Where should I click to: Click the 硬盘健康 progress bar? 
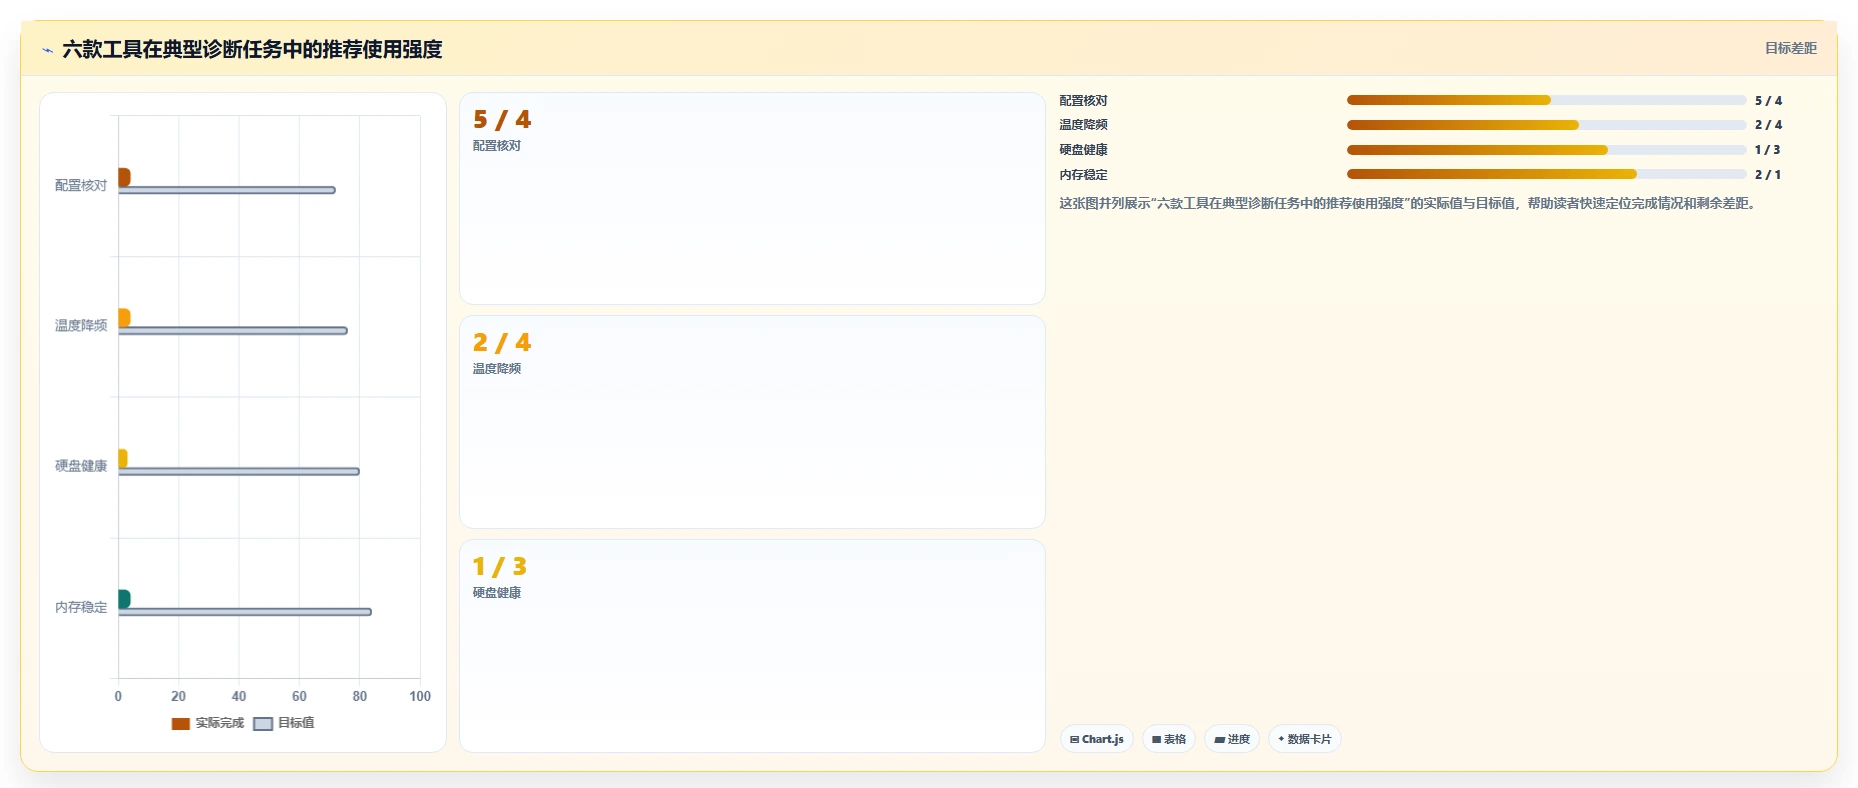(x=1546, y=150)
